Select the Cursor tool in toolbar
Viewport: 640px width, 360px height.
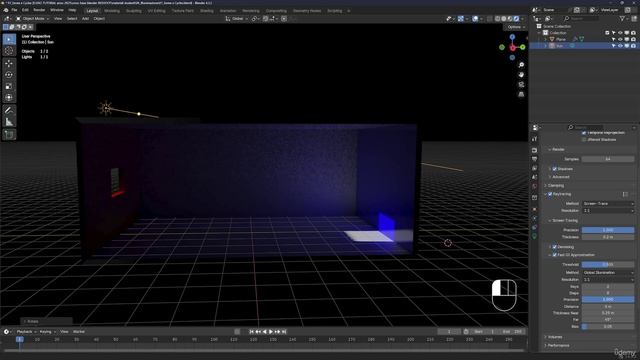[x=9, y=51]
